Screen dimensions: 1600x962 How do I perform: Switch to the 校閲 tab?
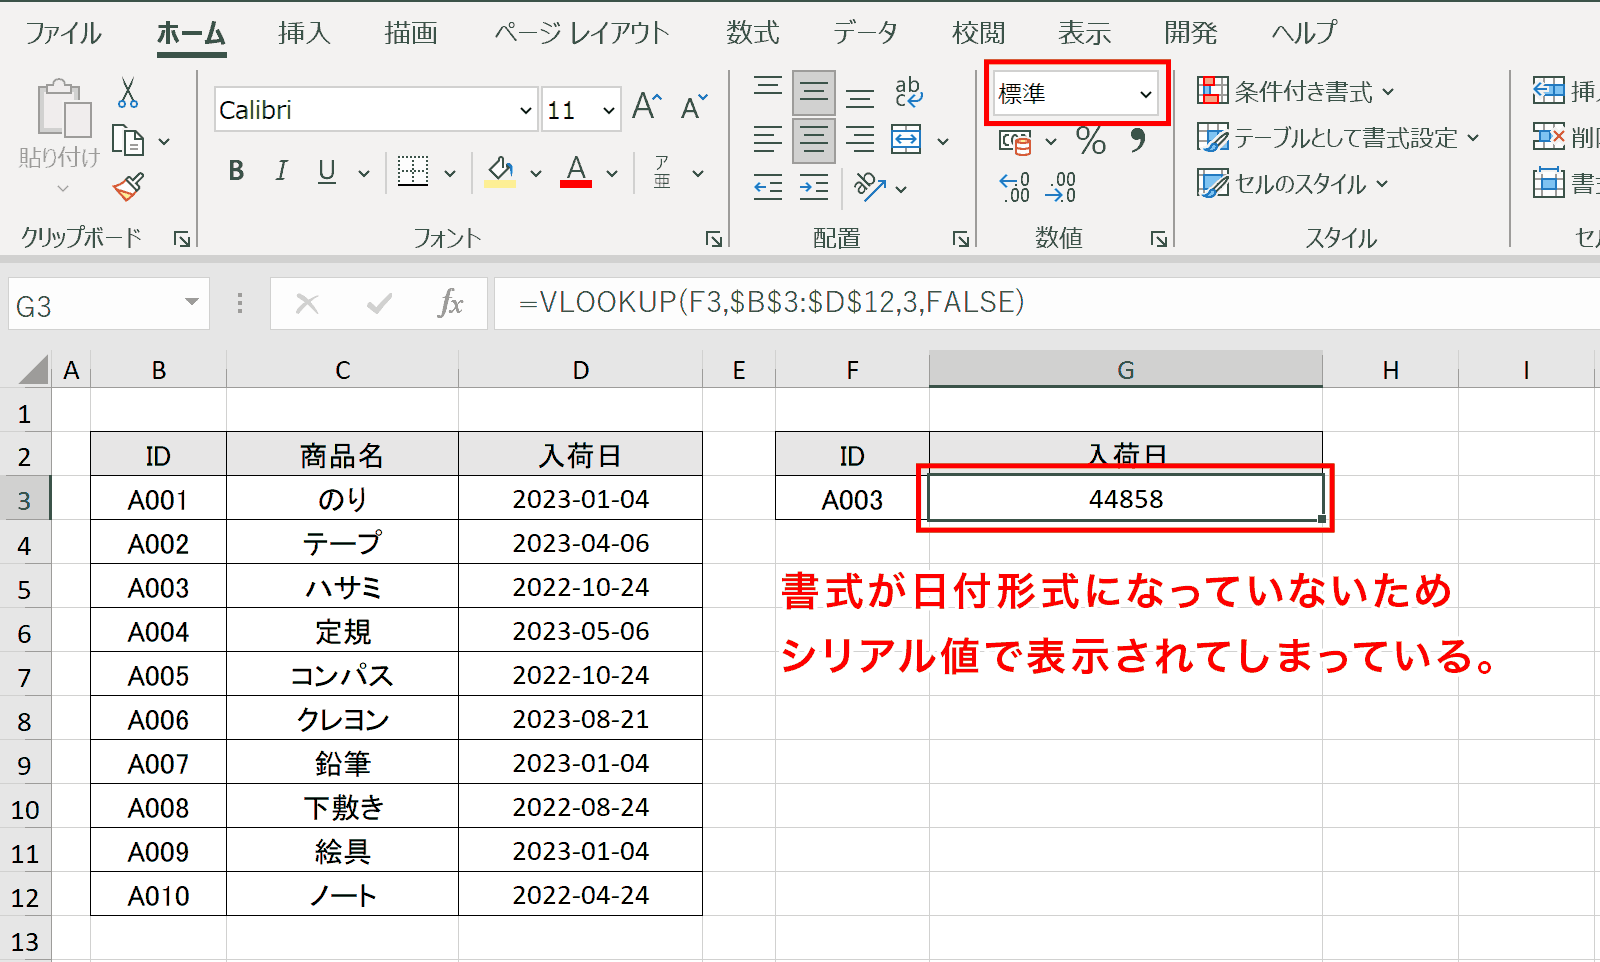[x=978, y=33]
